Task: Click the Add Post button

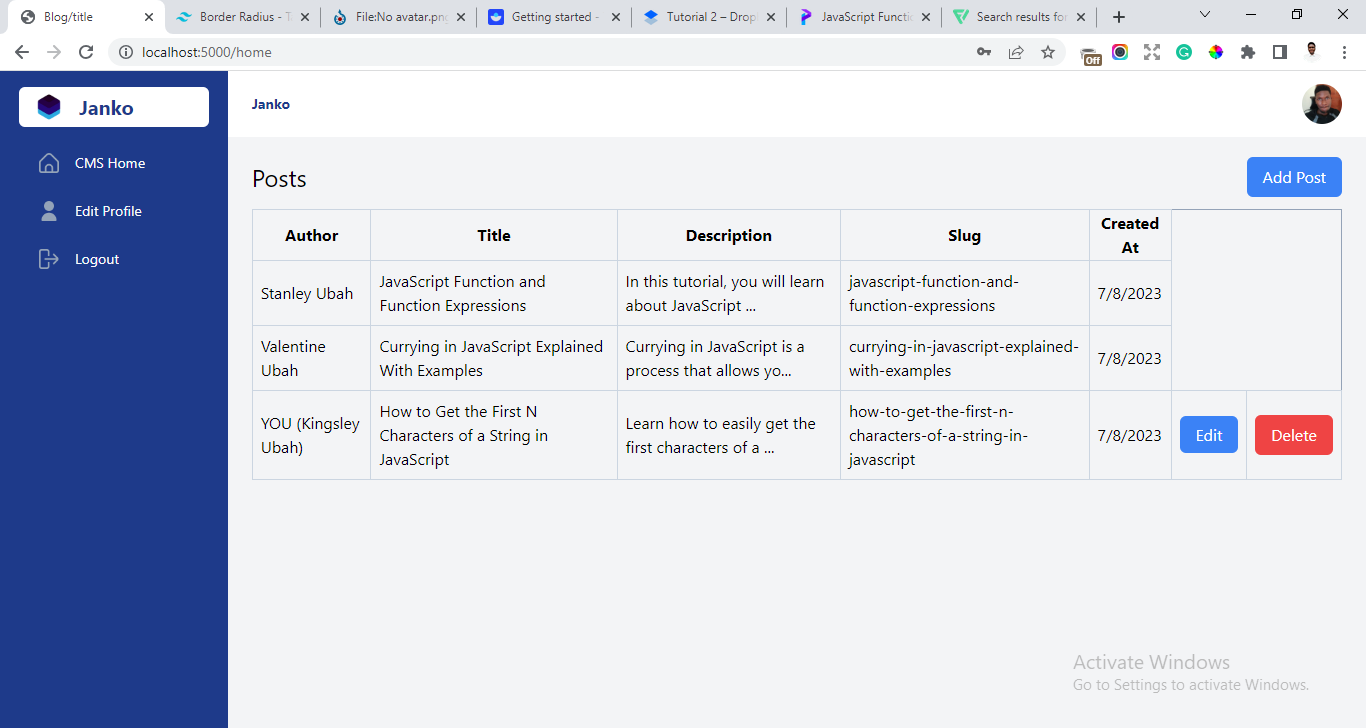Action: [1294, 176]
